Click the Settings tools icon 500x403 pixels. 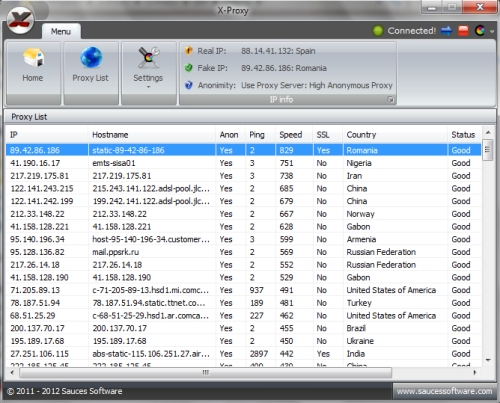tap(149, 58)
